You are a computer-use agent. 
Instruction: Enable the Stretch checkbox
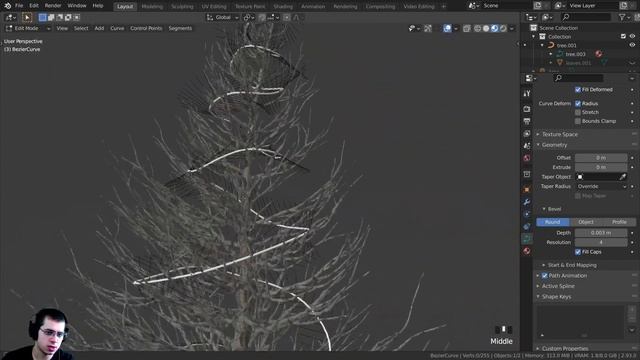click(578, 112)
